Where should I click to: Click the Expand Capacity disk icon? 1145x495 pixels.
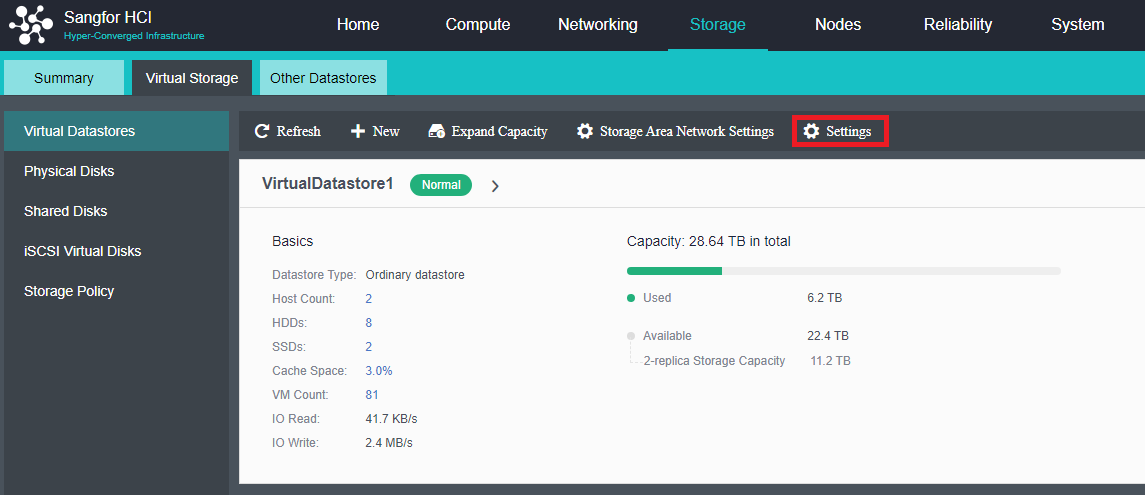click(436, 131)
